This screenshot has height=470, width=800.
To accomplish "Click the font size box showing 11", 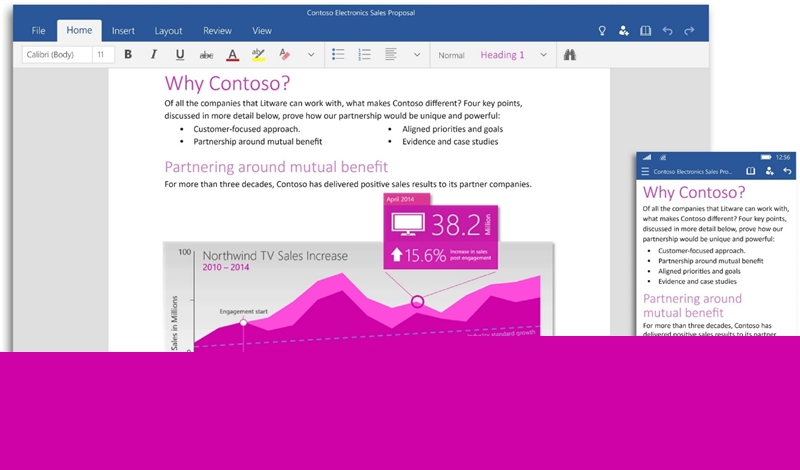I will (x=103, y=55).
